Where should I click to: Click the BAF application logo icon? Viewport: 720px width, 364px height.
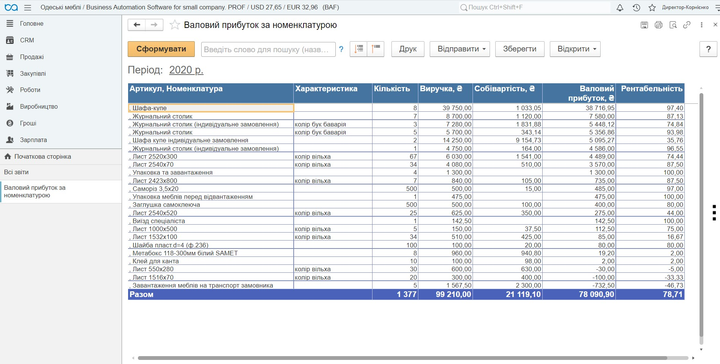coord(11,7)
